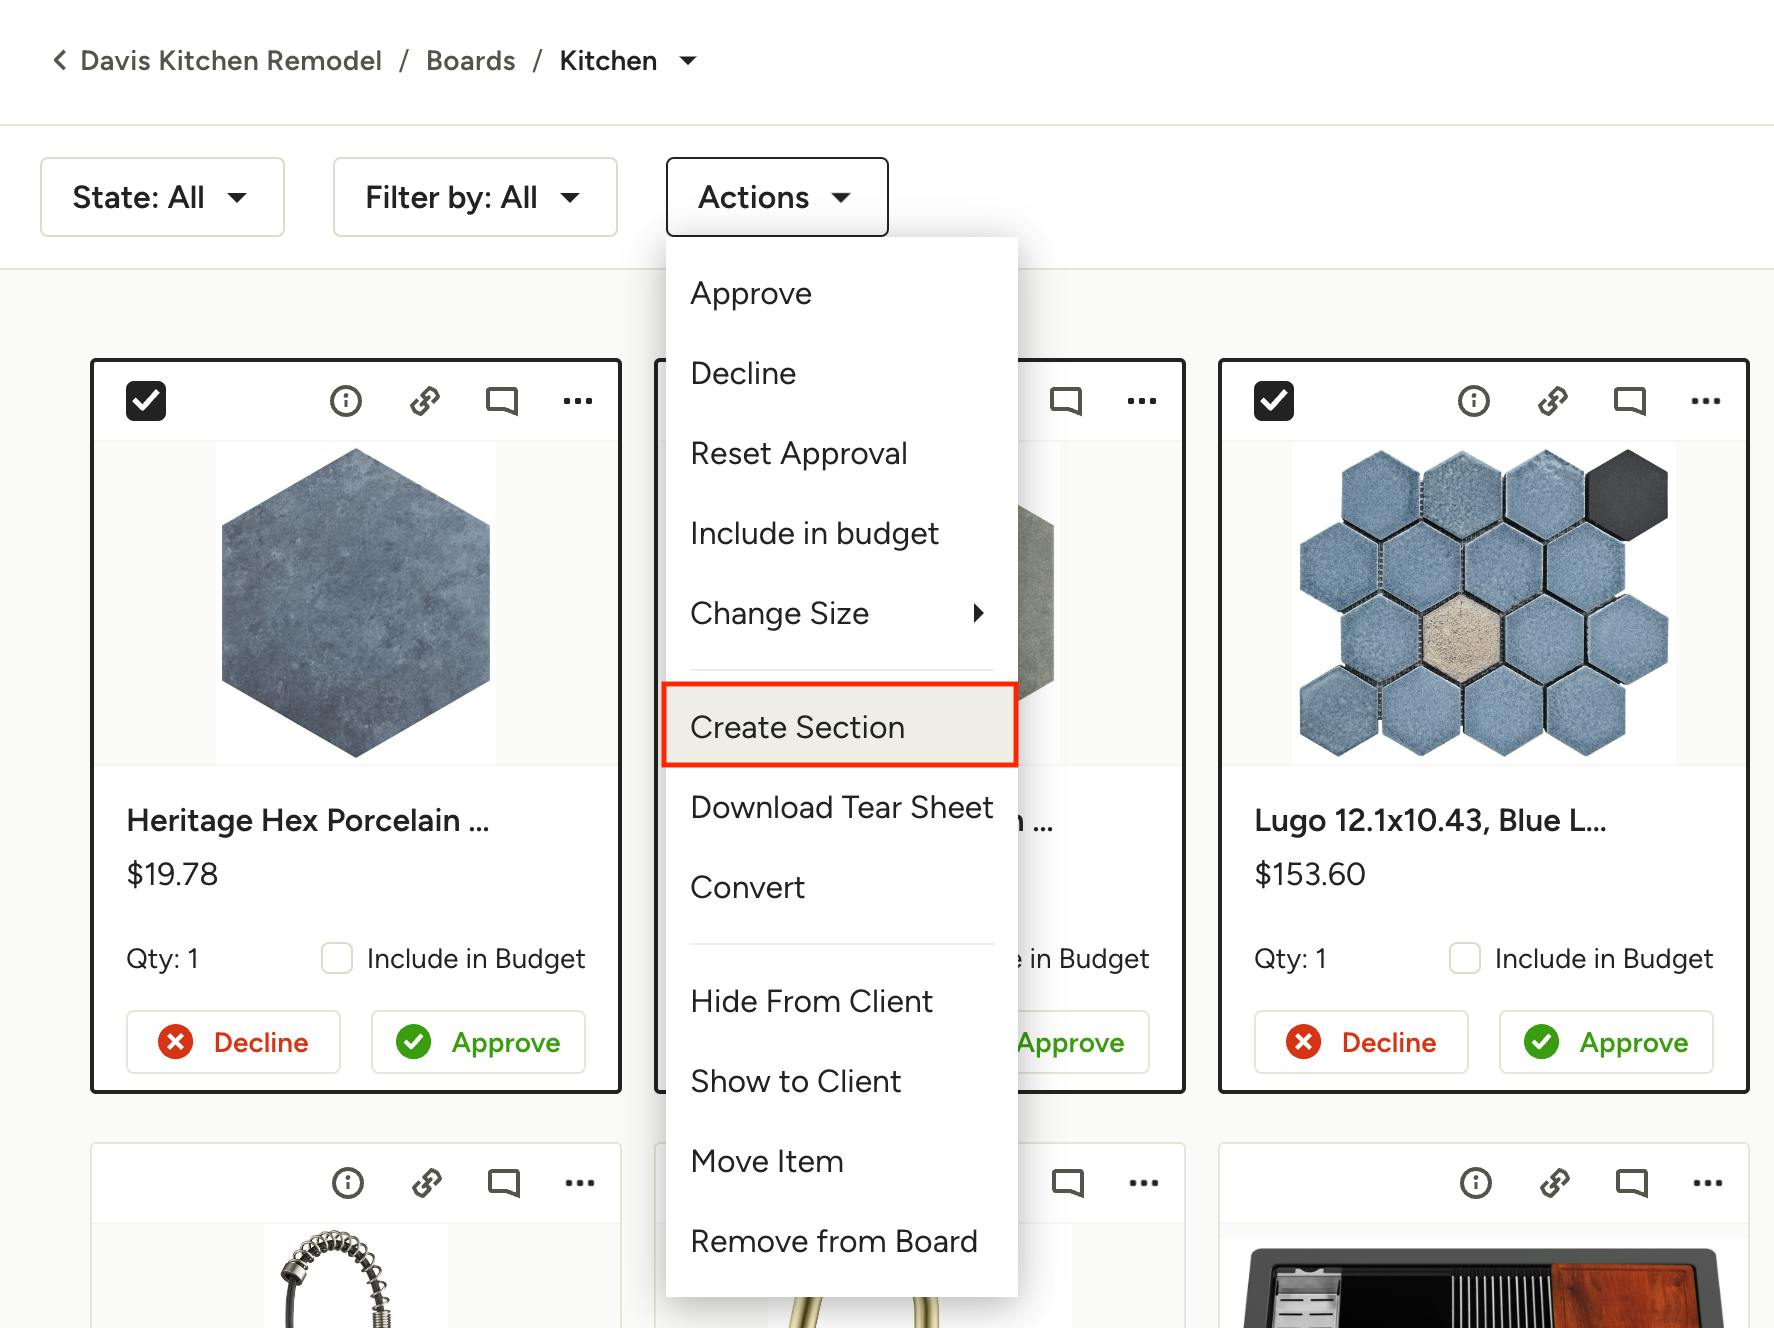Decline the Lugo Blue item

pos(1361,1042)
